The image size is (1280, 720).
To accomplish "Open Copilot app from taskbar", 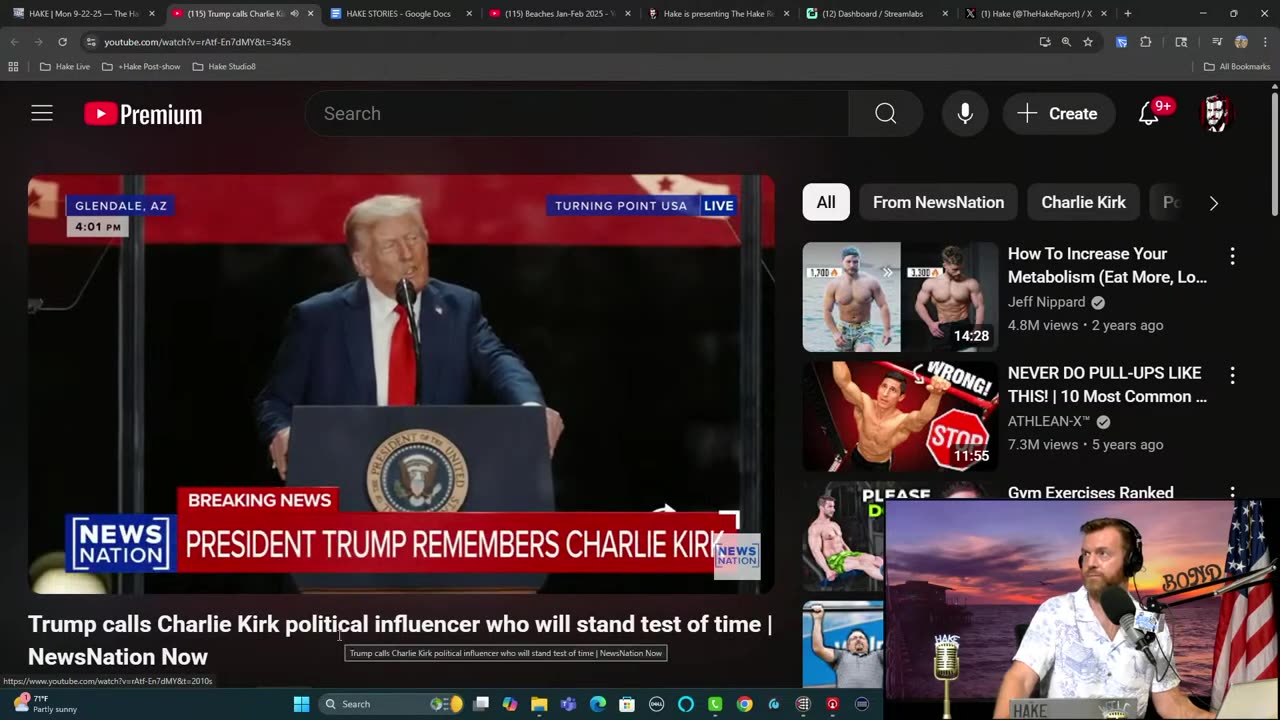I will click(509, 704).
